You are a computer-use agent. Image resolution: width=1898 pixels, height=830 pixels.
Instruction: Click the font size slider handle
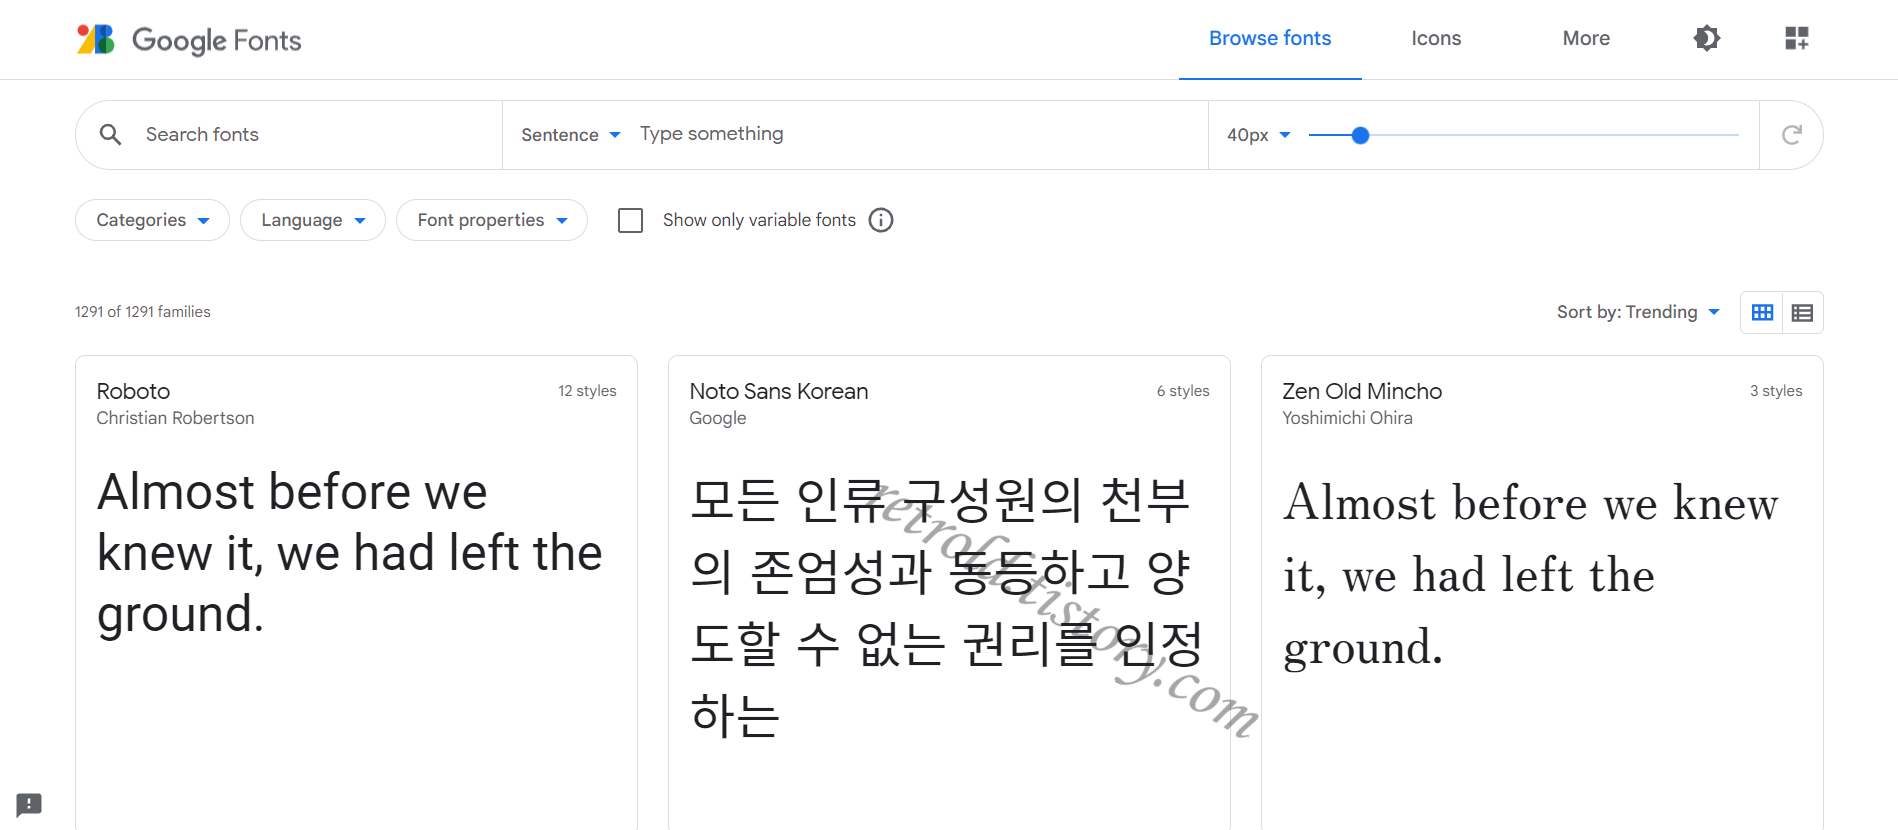pos(1360,135)
